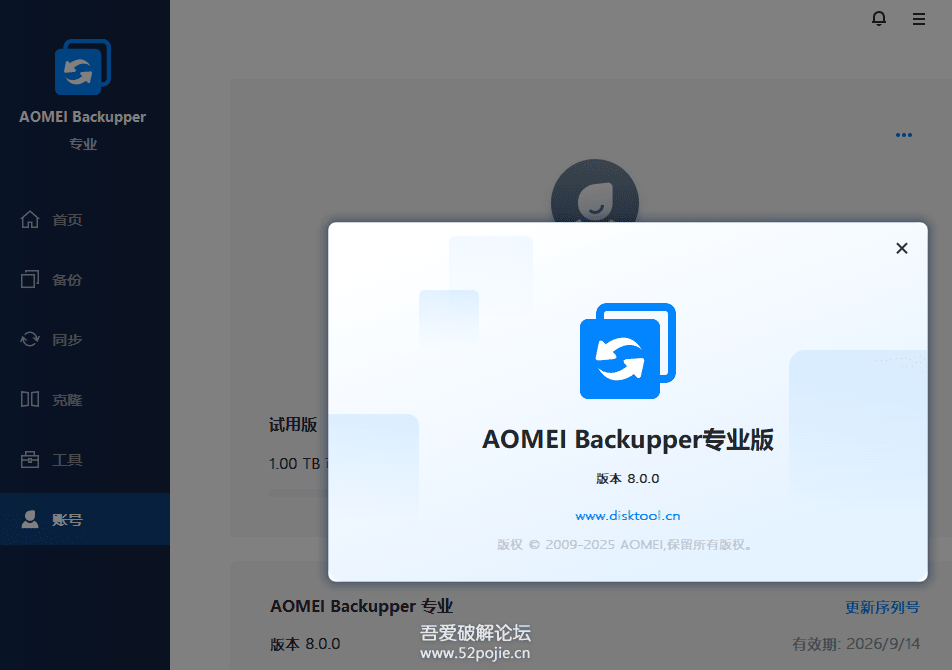Select the 首页 home icon in sidebar
952x670 pixels.
click(x=30, y=219)
